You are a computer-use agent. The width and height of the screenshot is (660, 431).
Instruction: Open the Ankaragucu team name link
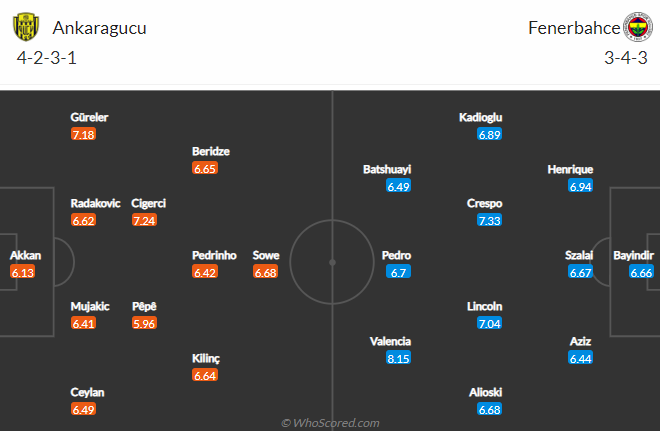click(99, 28)
